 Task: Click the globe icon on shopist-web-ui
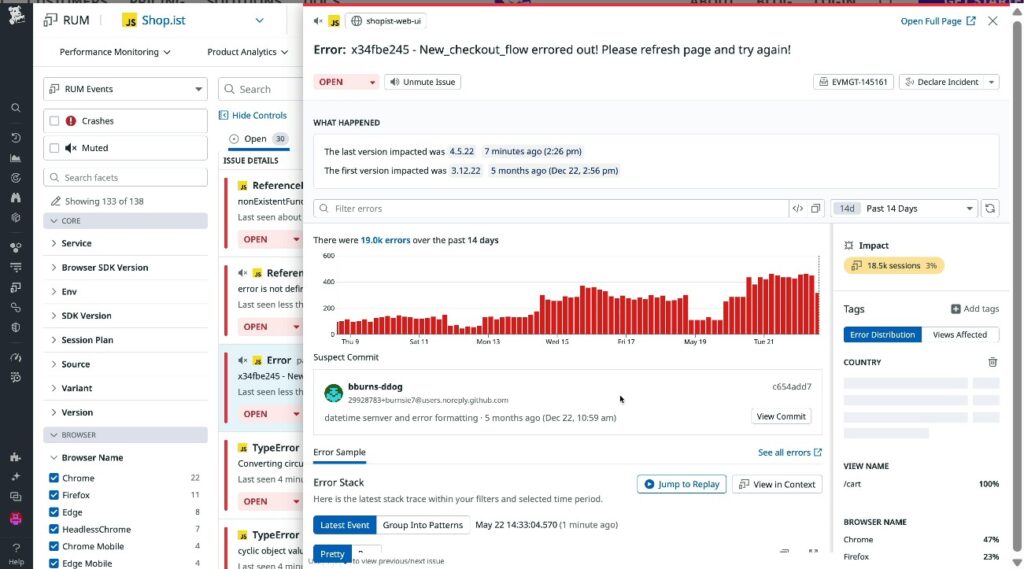point(357,21)
